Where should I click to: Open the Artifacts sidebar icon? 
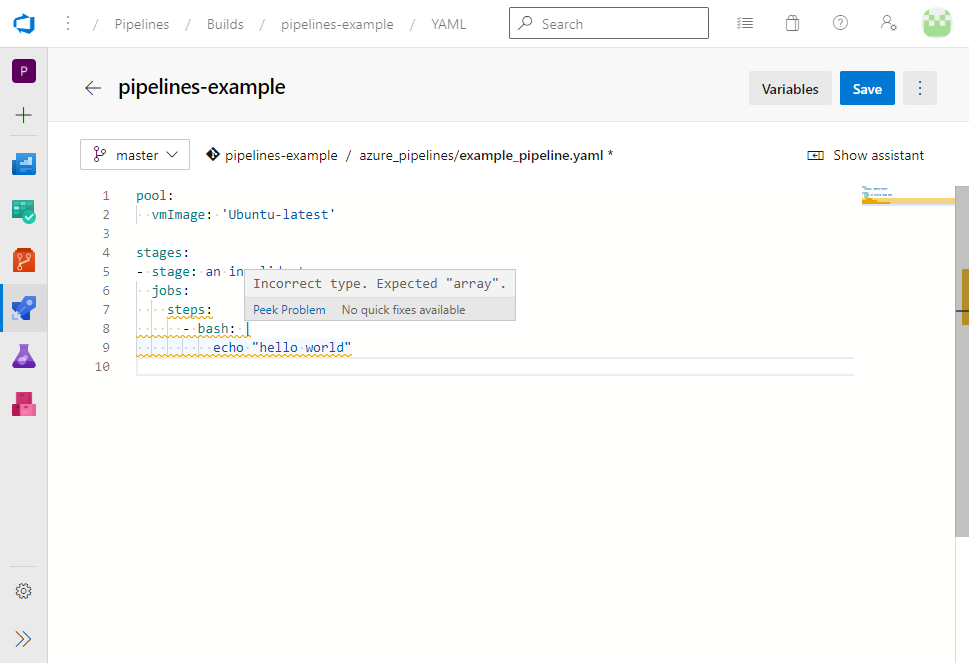point(24,404)
